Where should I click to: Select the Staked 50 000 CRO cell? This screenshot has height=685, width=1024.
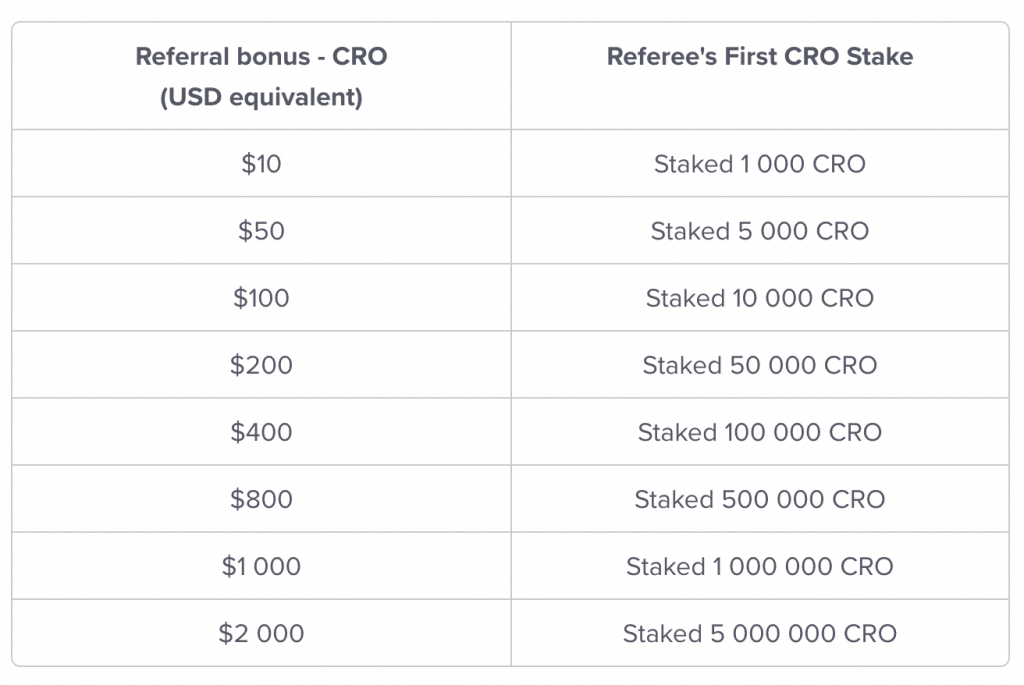(x=760, y=365)
